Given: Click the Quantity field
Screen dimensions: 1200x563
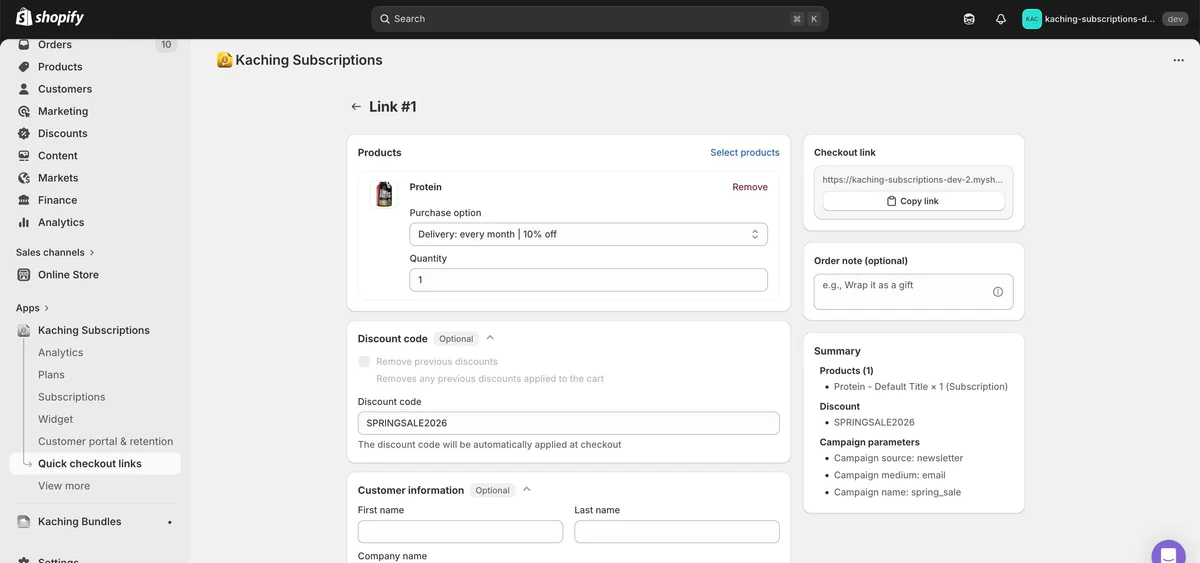Looking at the screenshot, I should click(588, 280).
